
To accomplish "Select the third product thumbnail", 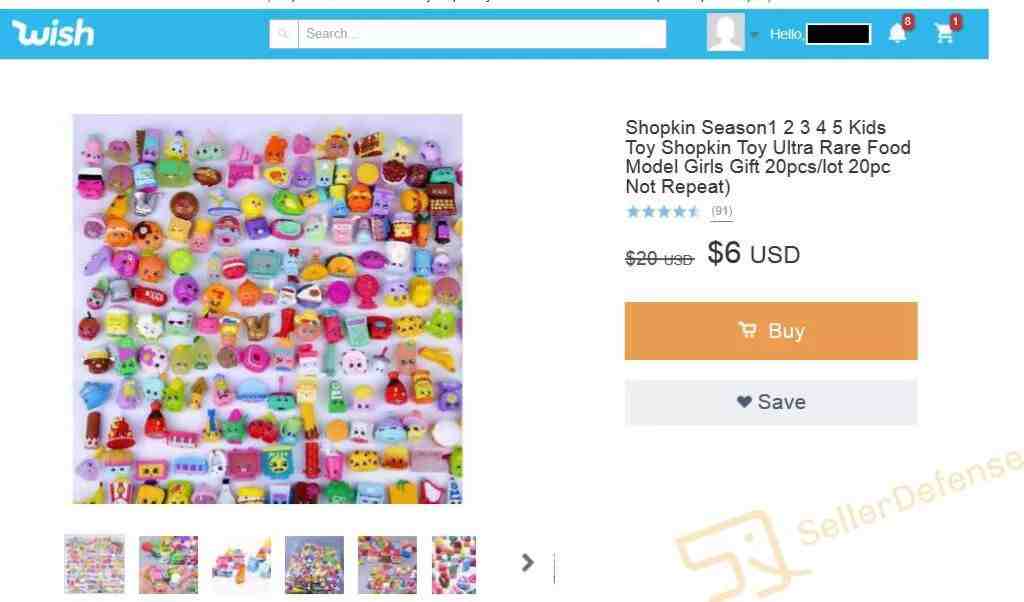I will tap(242, 565).
